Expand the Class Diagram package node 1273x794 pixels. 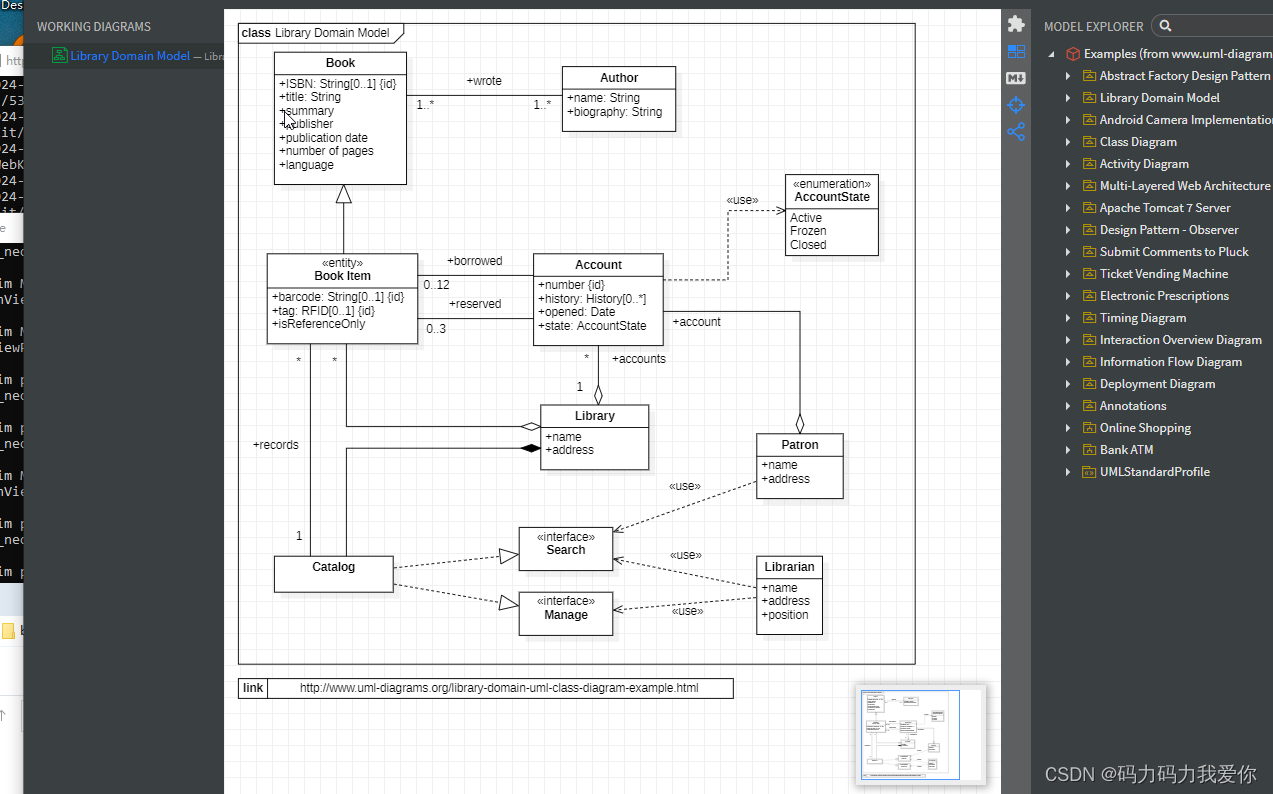[x=1068, y=142]
